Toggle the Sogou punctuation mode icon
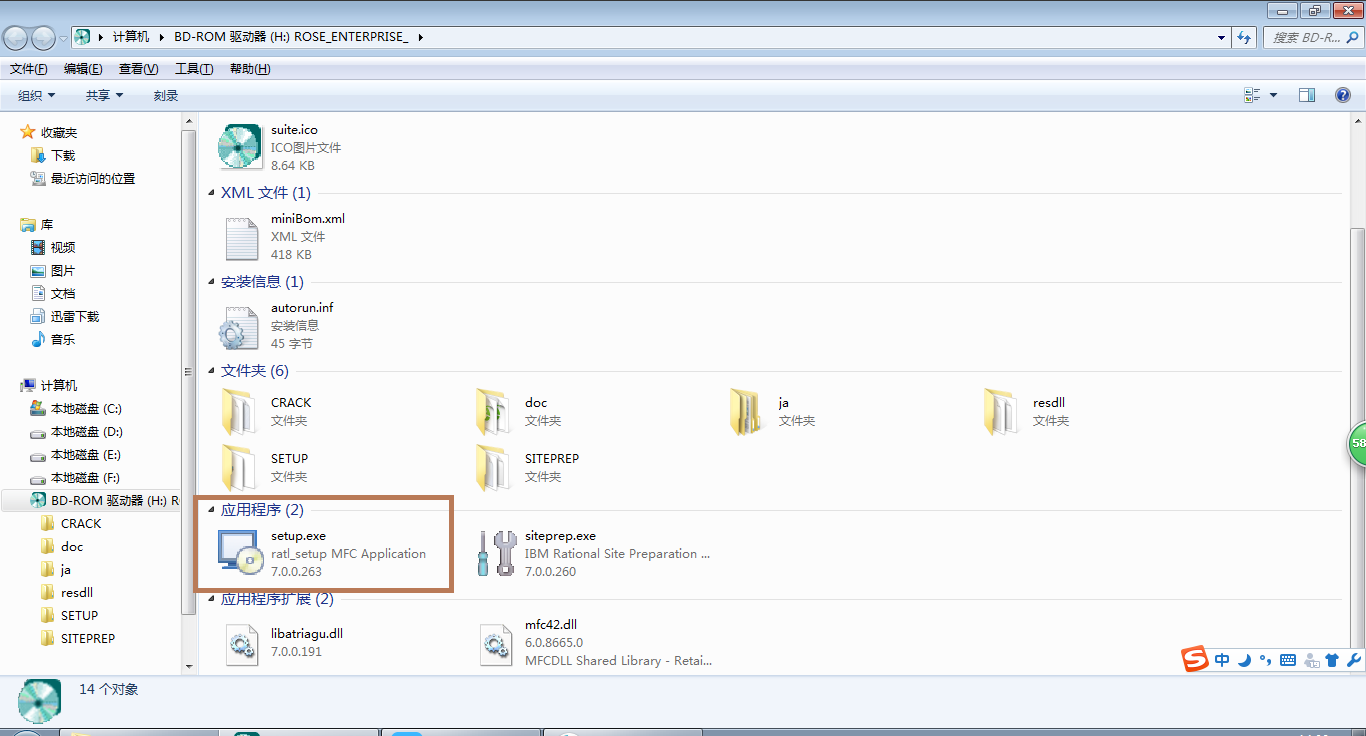This screenshot has height=736, width=1366. pyautogui.click(x=1266, y=660)
